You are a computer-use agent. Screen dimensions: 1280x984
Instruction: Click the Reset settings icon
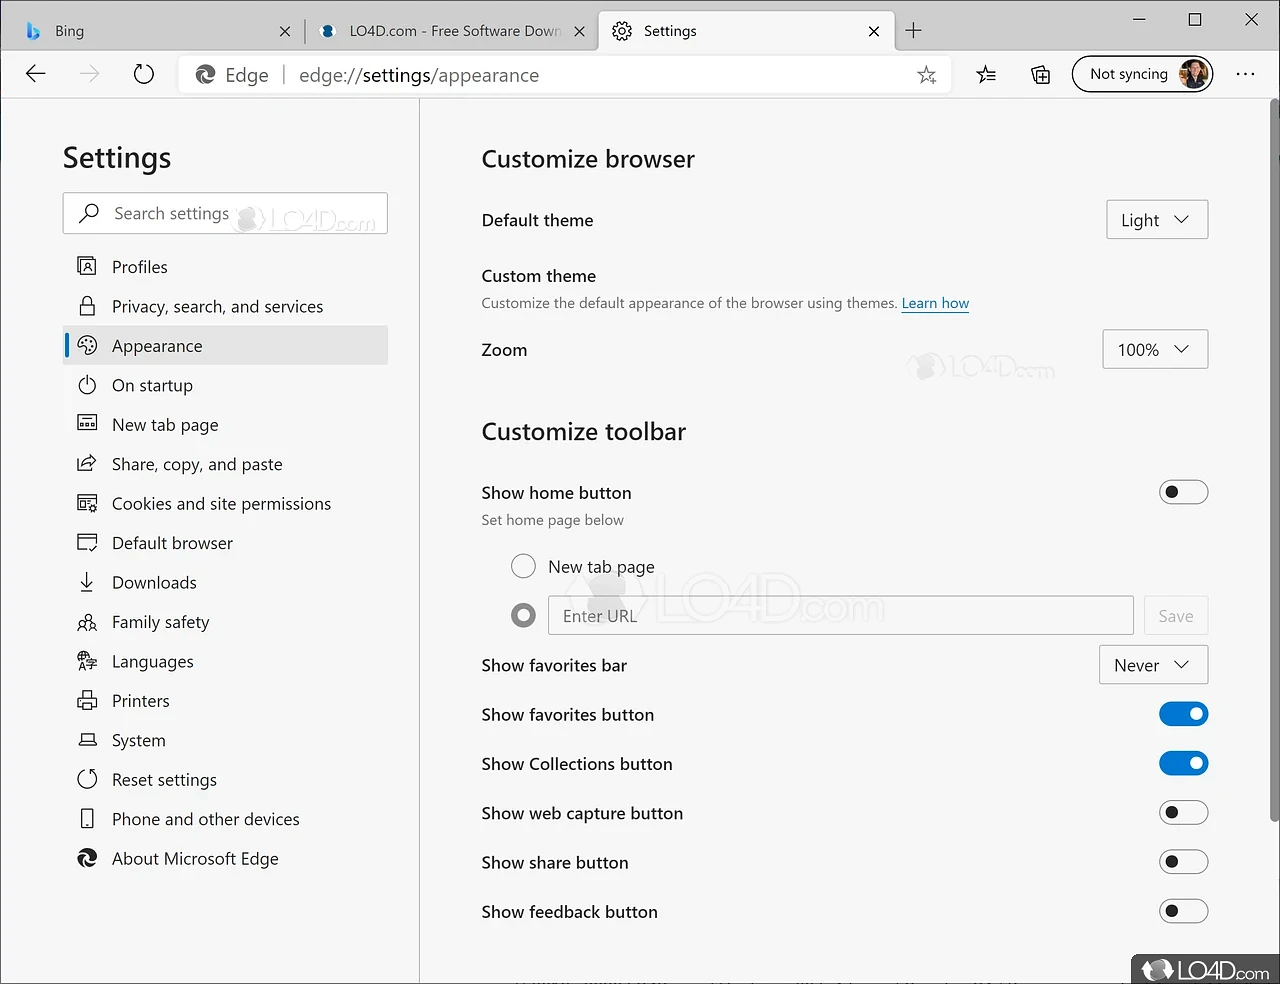[87, 779]
